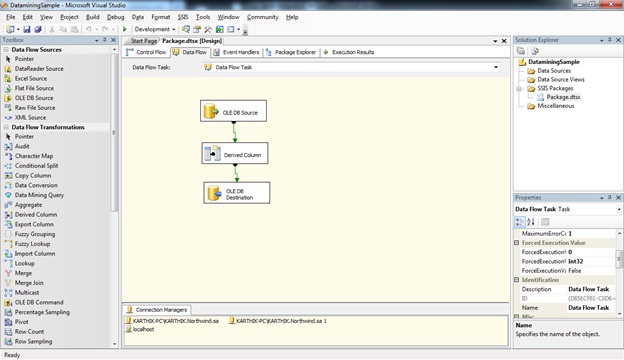624x360 pixels.
Task: Click the Alphabetical sort icon in Properties
Action: pyautogui.click(x=531, y=222)
